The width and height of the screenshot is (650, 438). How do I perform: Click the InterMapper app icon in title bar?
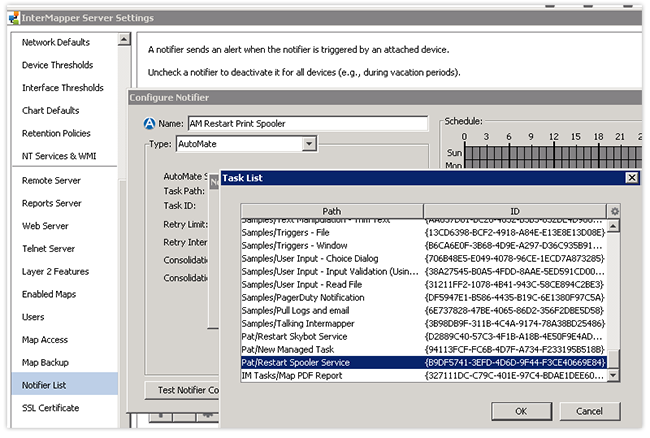point(14,18)
